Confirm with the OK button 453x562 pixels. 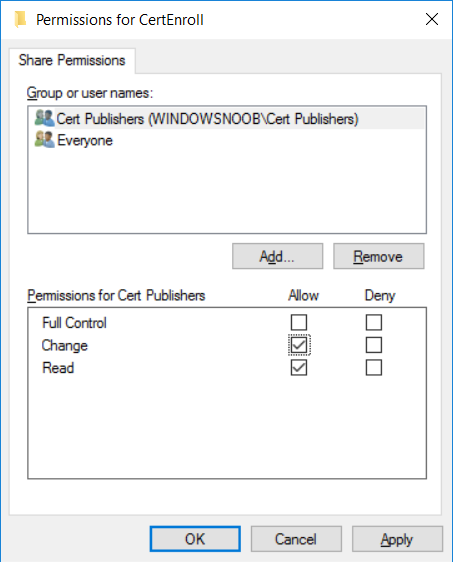[x=195, y=539]
